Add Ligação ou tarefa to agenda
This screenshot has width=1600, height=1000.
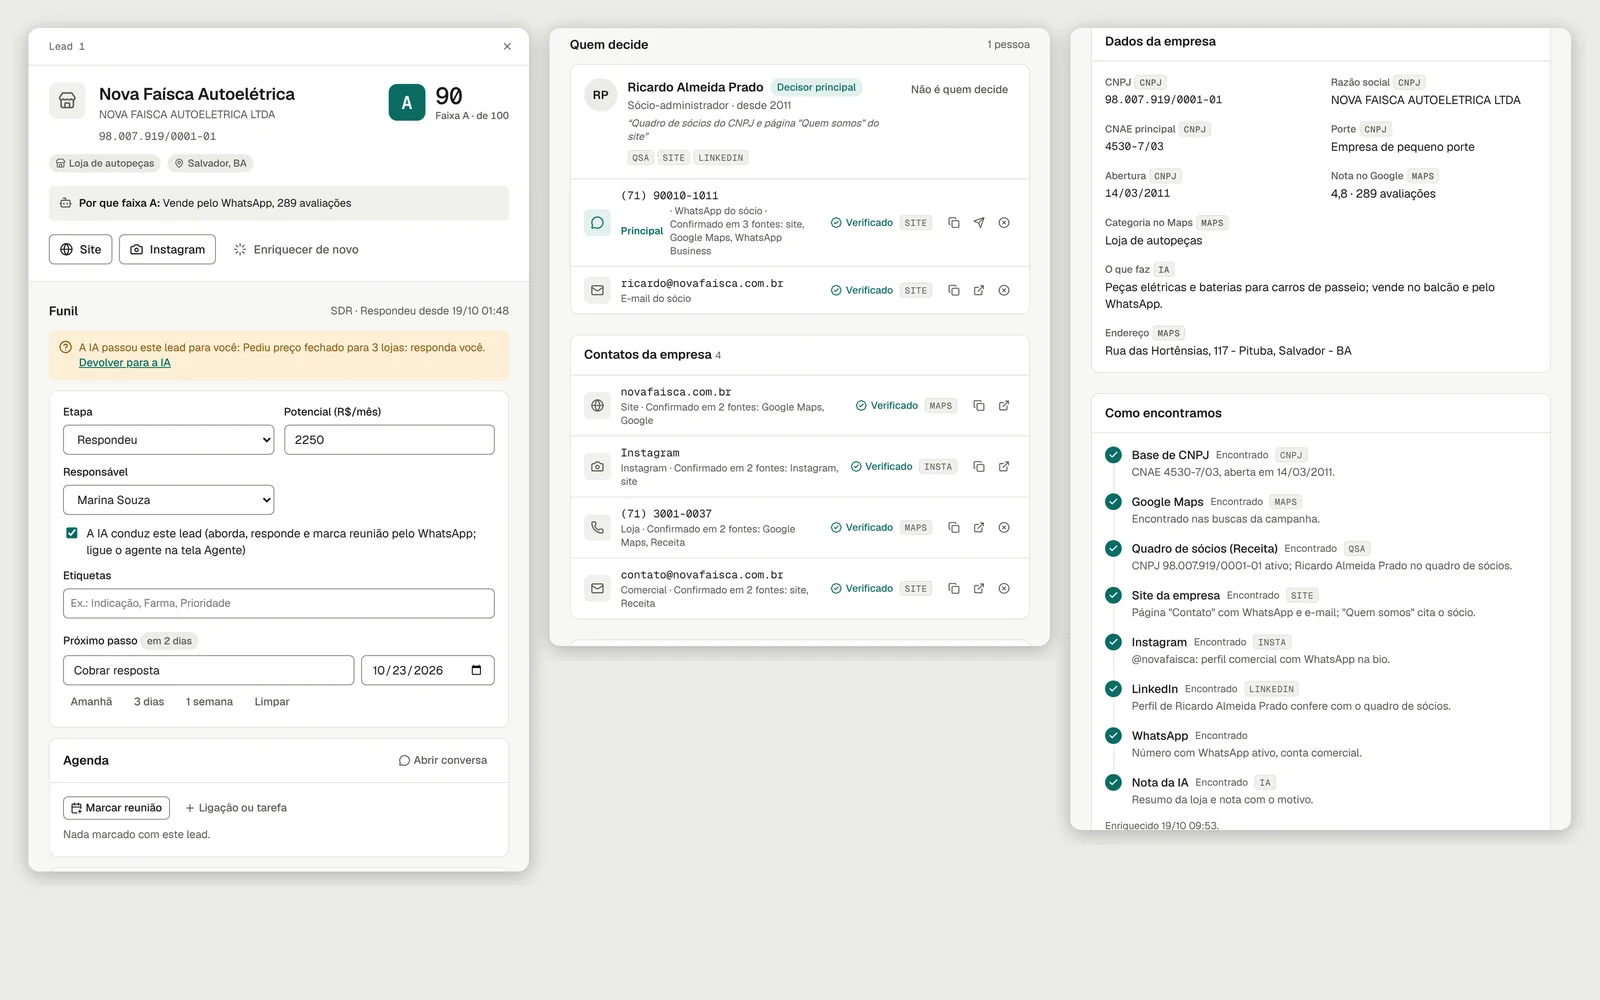[236, 808]
